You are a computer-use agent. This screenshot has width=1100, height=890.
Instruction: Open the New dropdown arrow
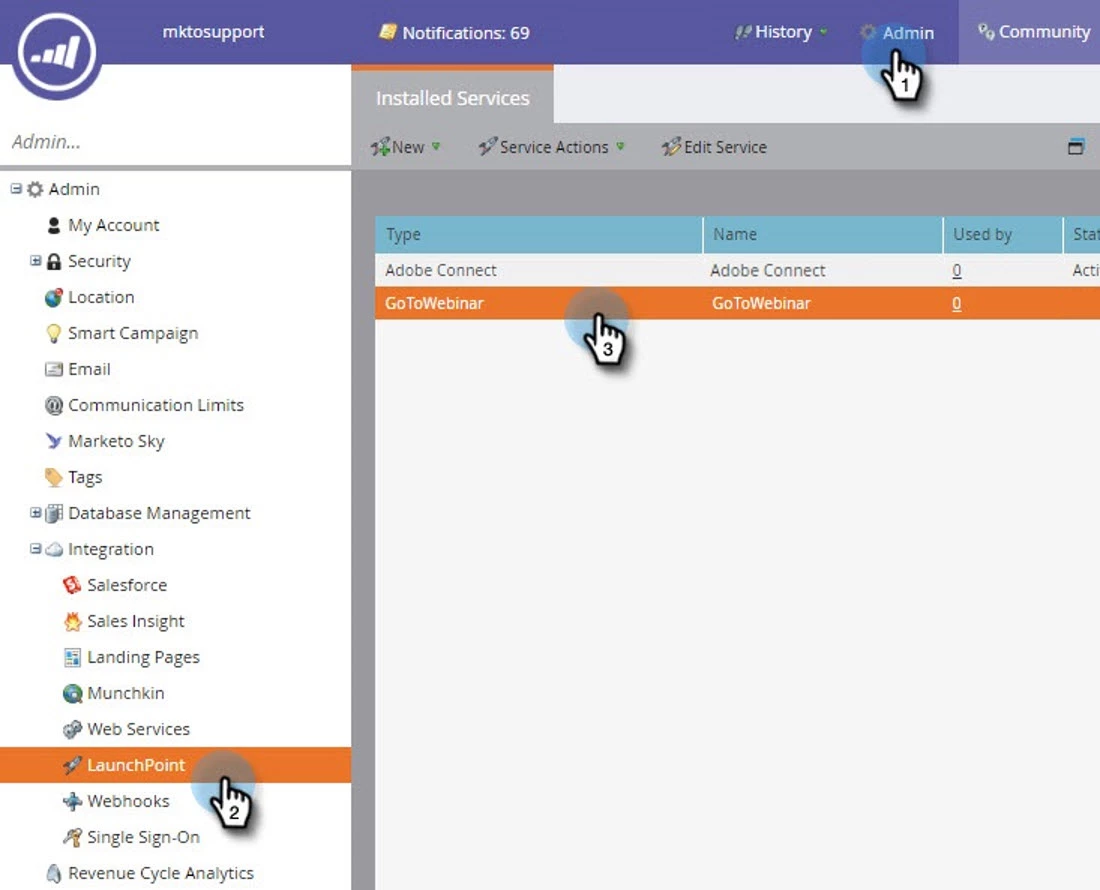pos(436,147)
